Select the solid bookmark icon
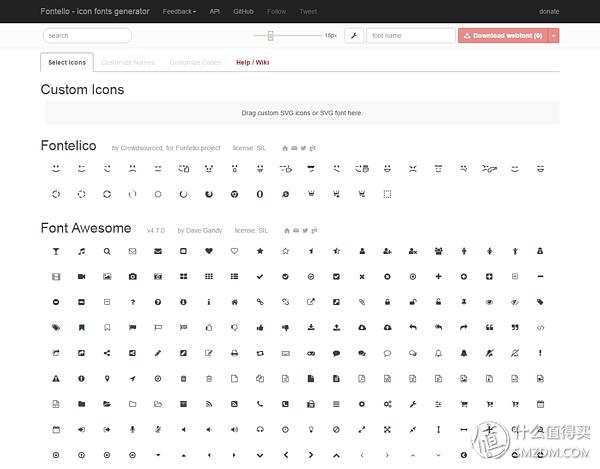 coord(82,327)
